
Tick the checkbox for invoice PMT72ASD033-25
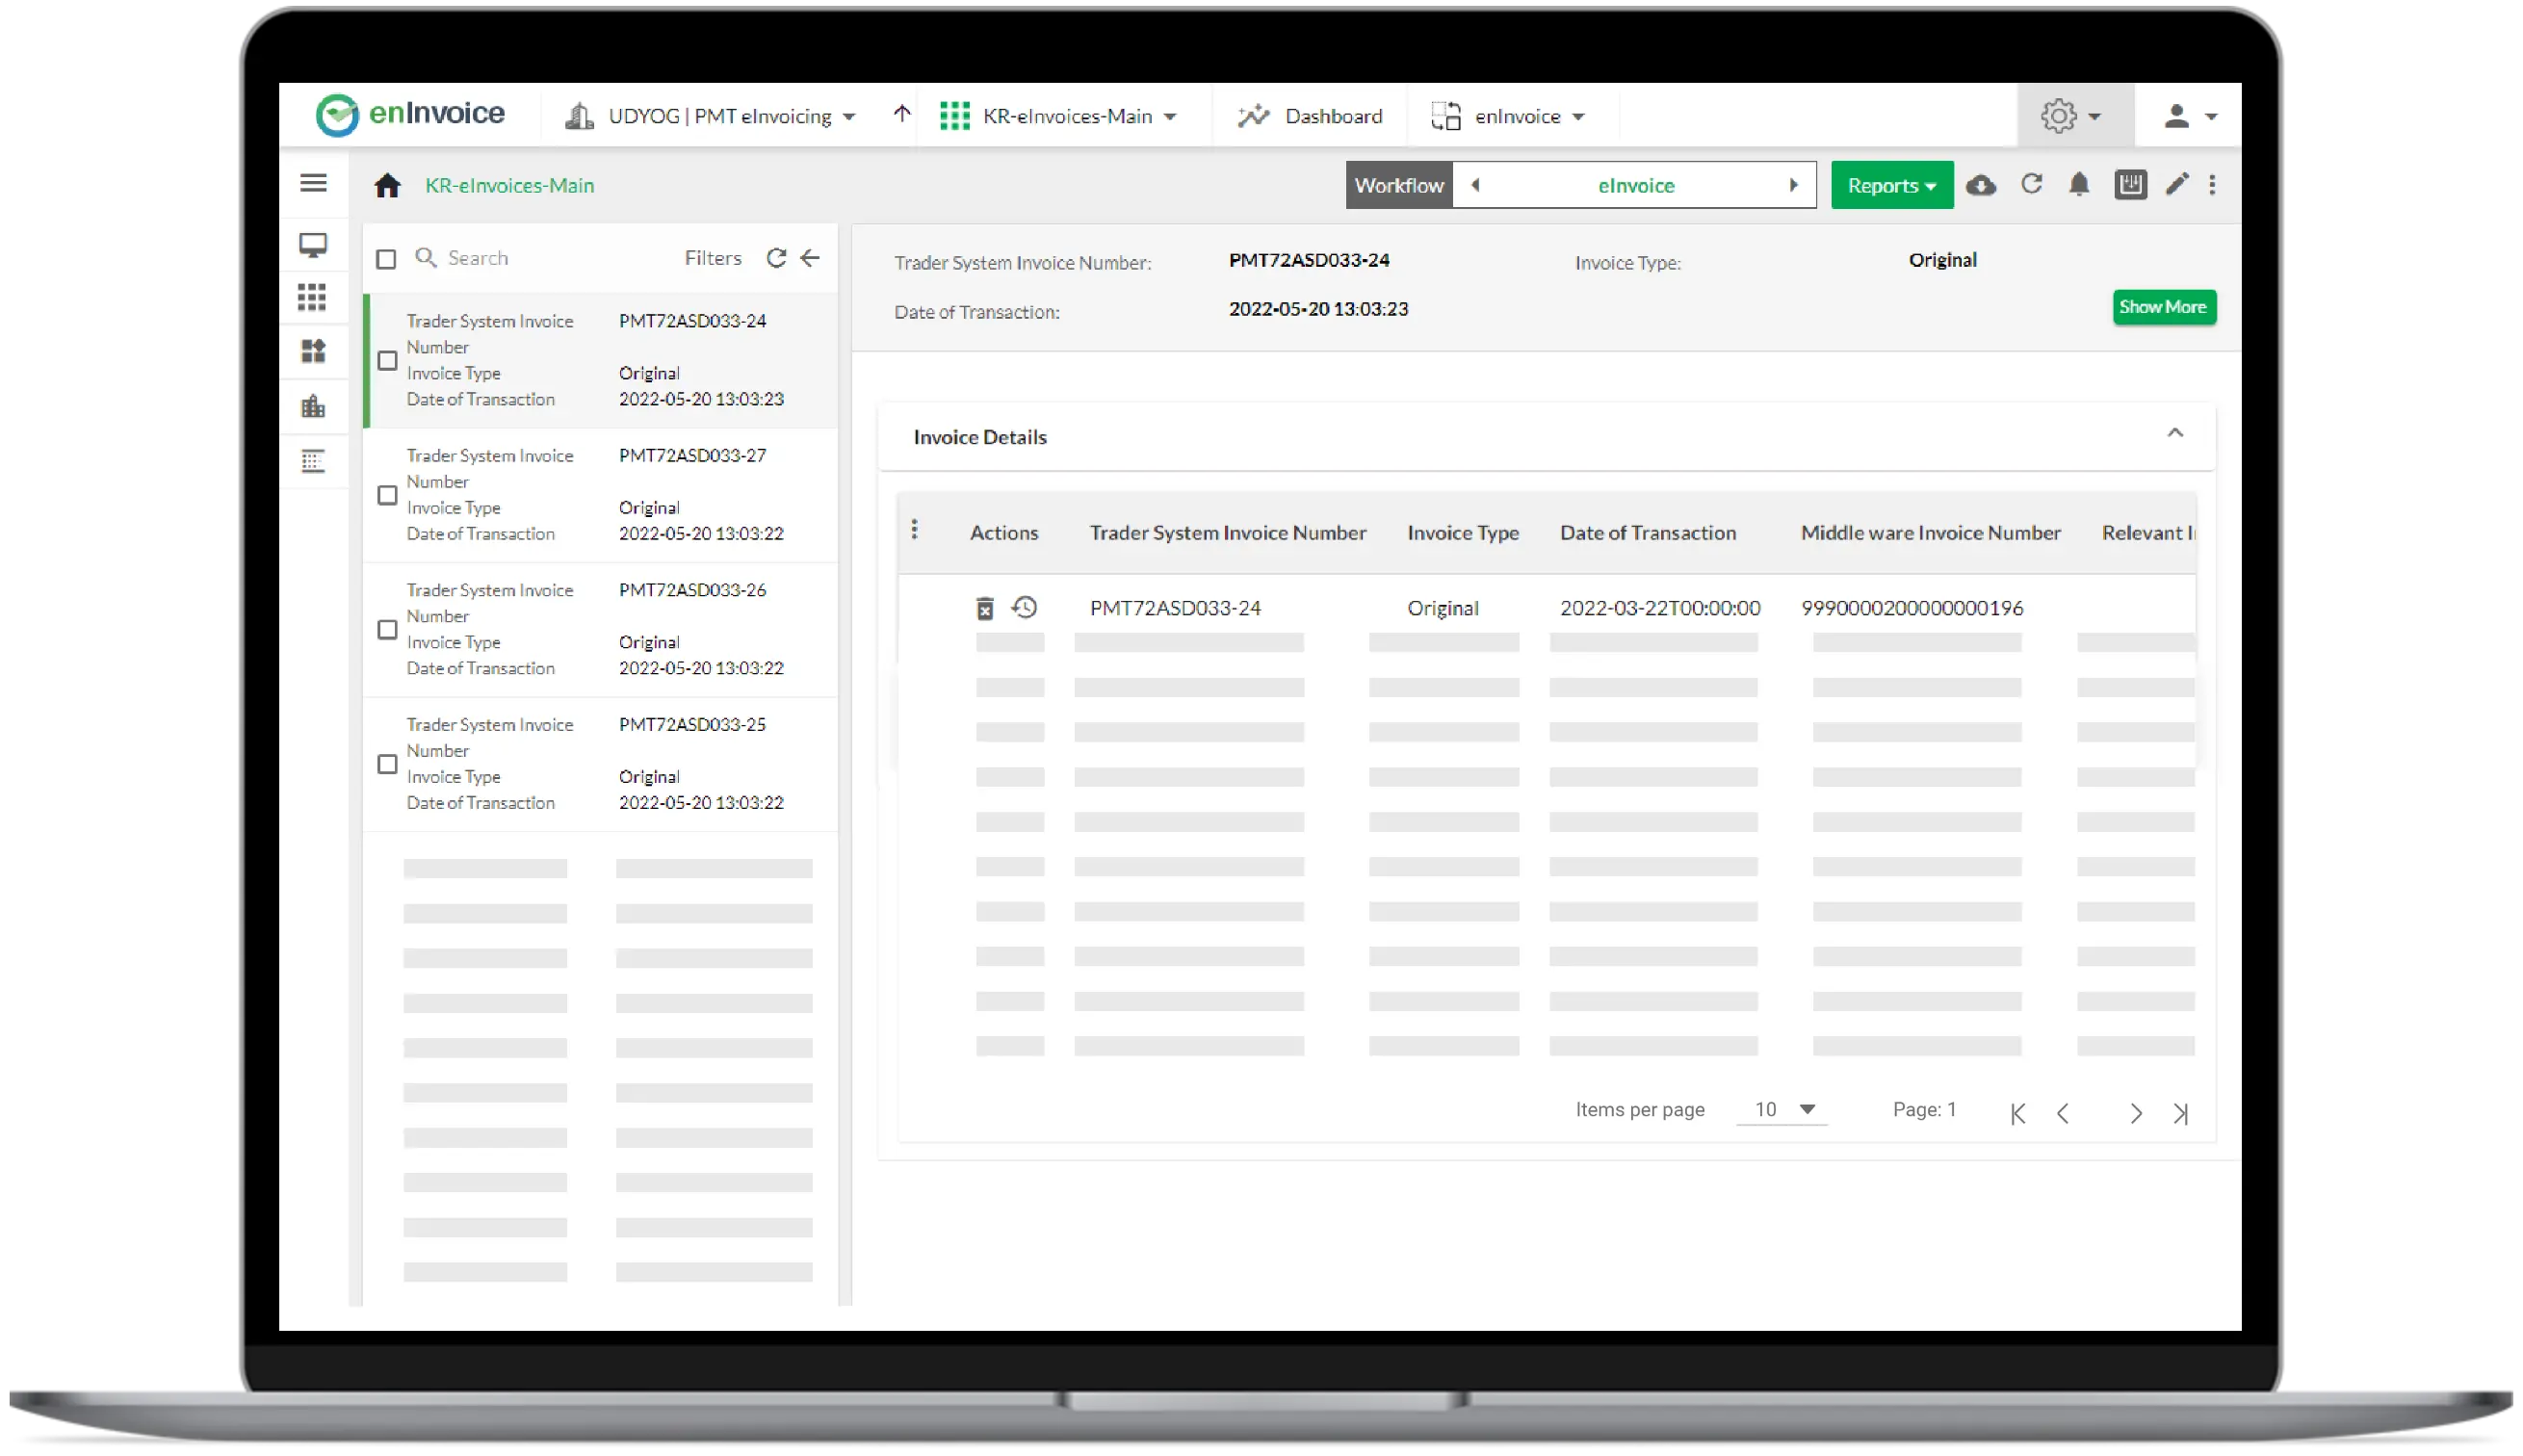click(x=386, y=763)
